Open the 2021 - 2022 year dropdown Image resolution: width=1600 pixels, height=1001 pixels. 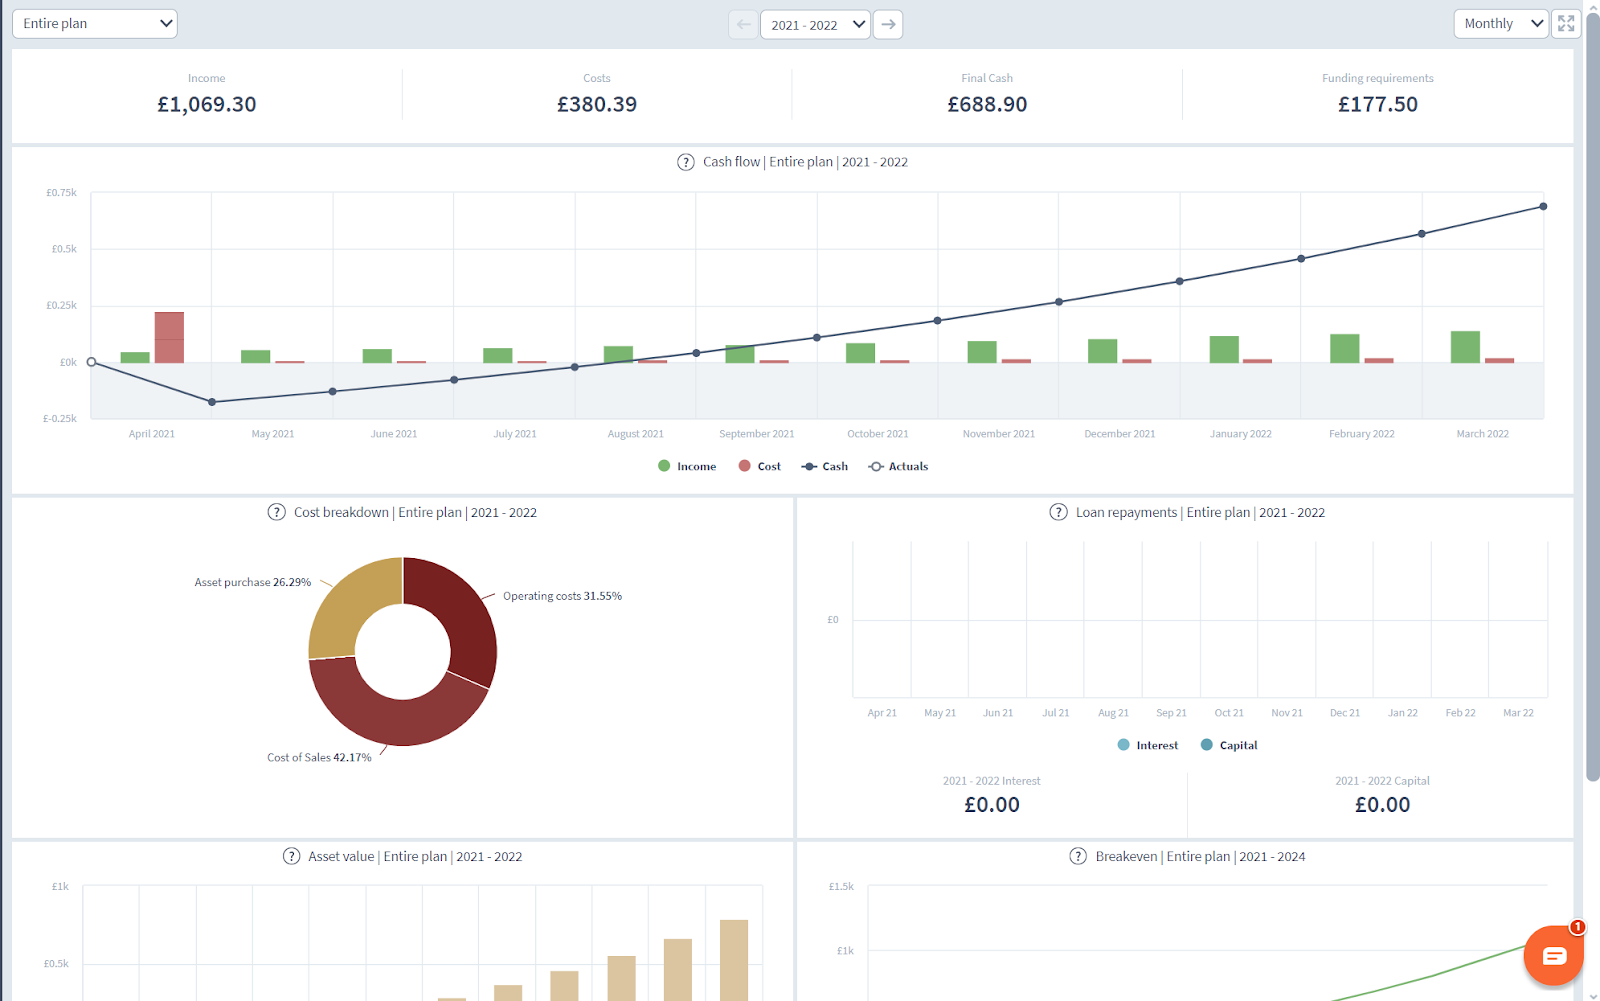point(815,24)
